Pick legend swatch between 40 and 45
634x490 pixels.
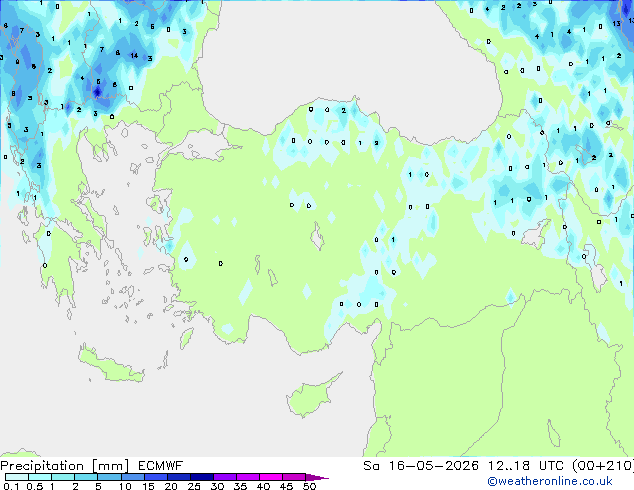point(271,477)
